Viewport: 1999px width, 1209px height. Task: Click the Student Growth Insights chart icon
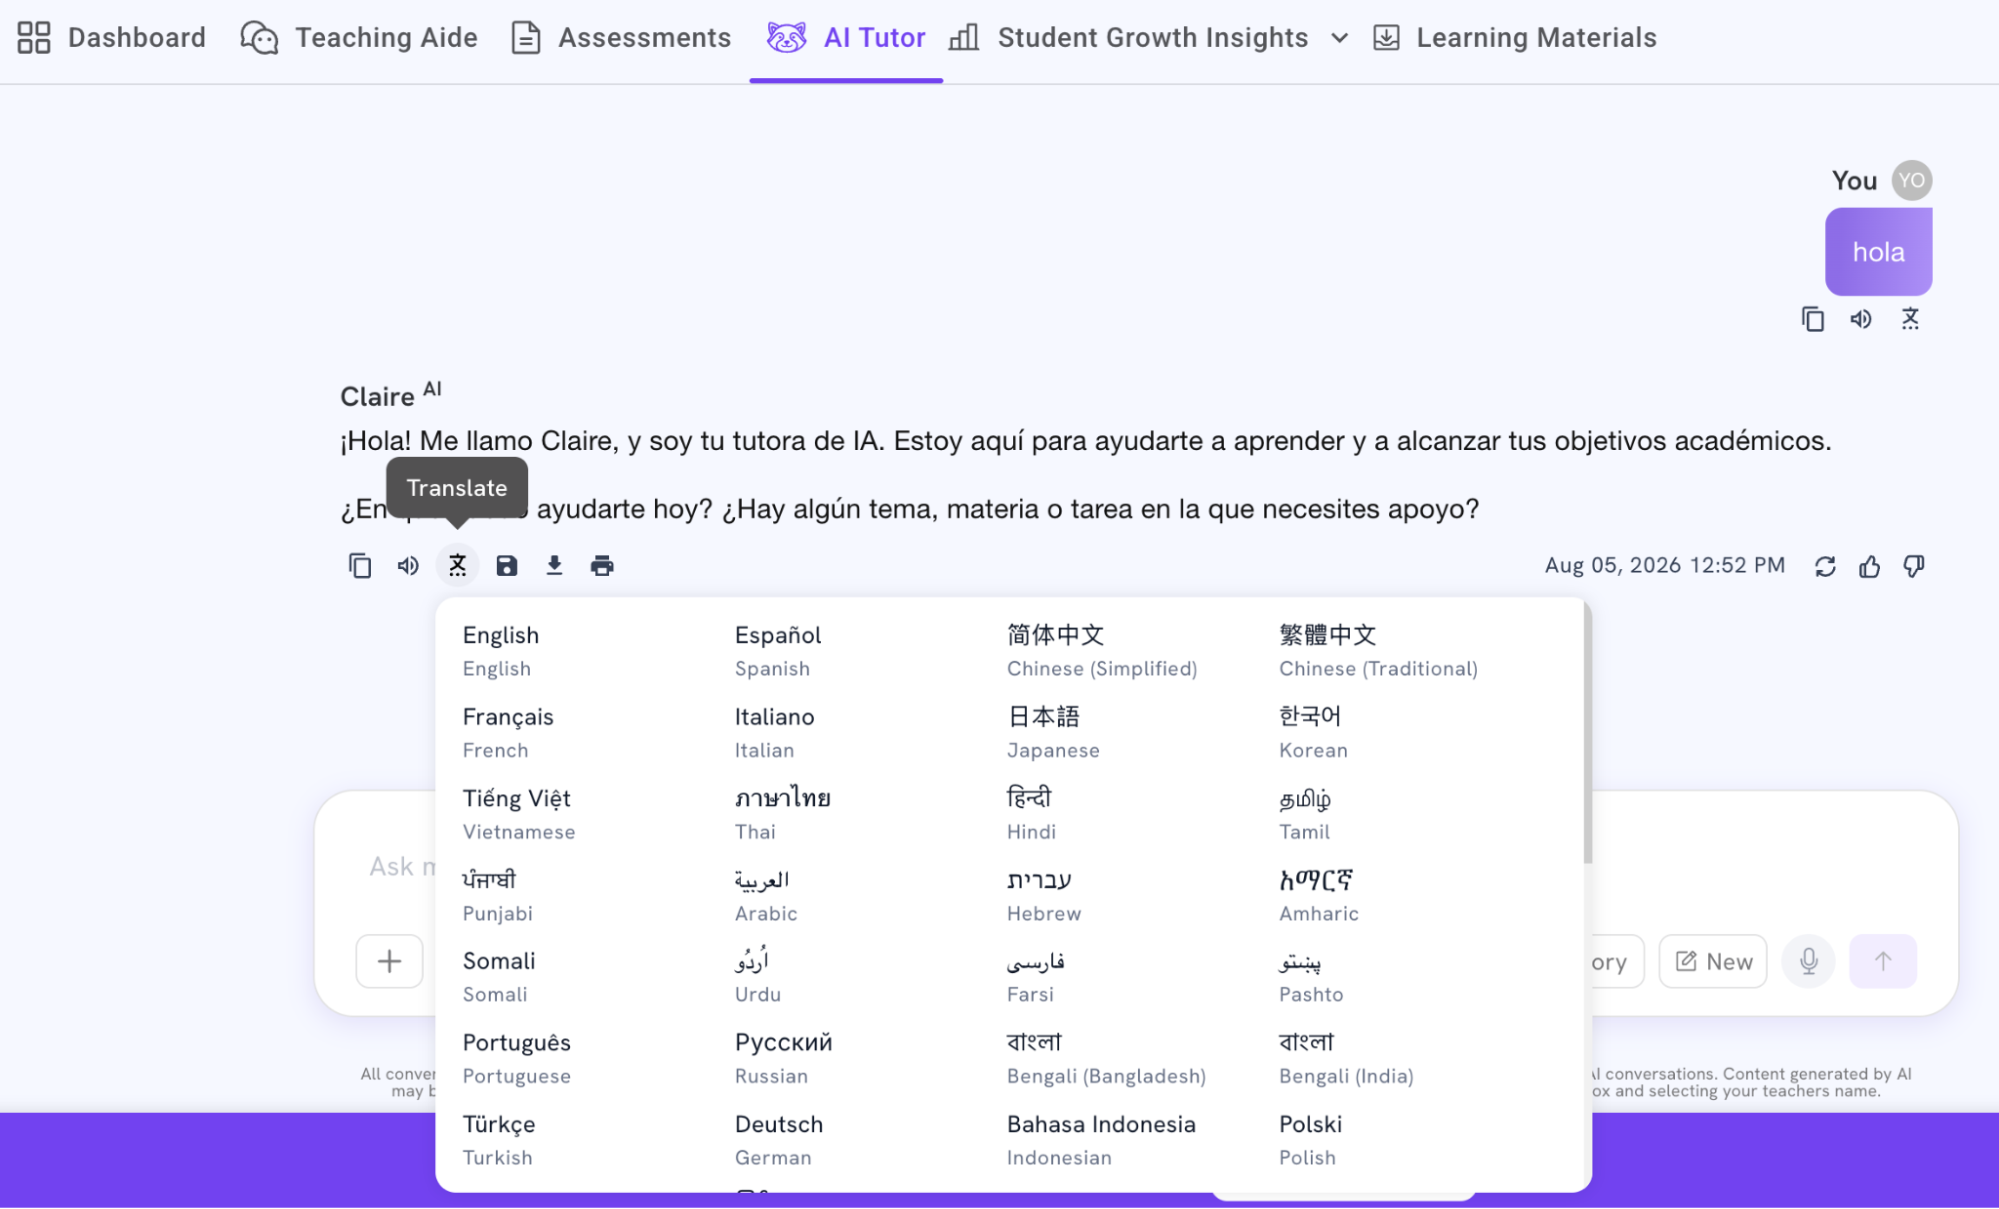(x=964, y=38)
